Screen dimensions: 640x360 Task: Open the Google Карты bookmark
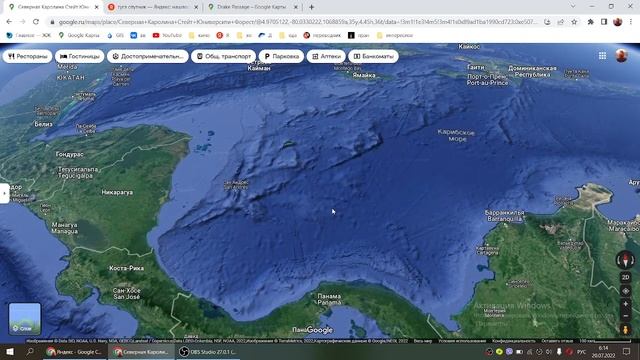pyautogui.click(x=79, y=36)
